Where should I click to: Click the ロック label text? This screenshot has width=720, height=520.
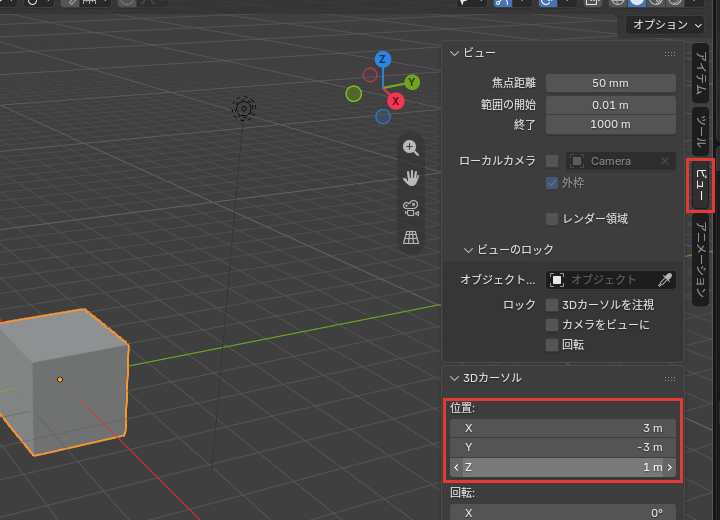click(519, 305)
